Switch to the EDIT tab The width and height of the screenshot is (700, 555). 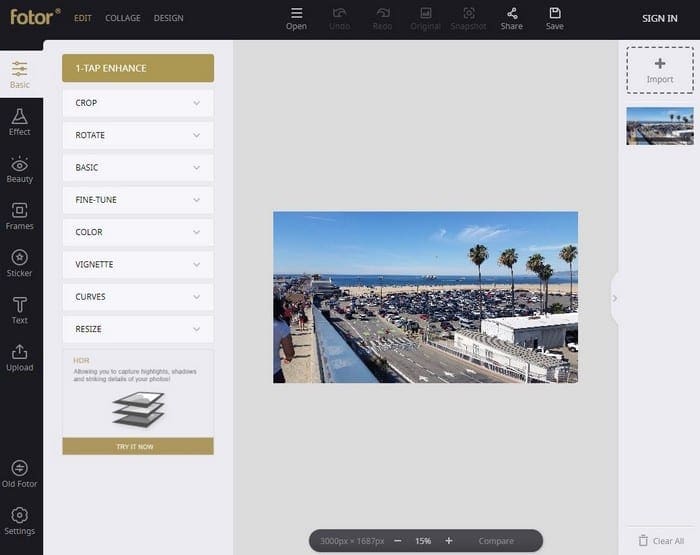click(83, 18)
